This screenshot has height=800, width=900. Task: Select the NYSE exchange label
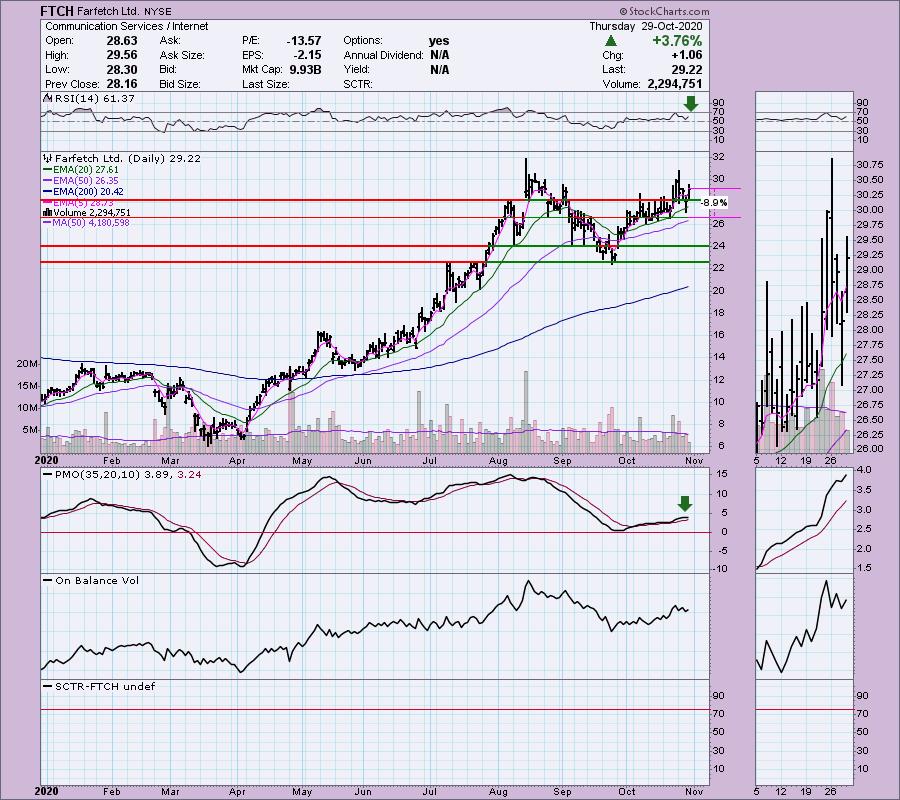(157, 11)
